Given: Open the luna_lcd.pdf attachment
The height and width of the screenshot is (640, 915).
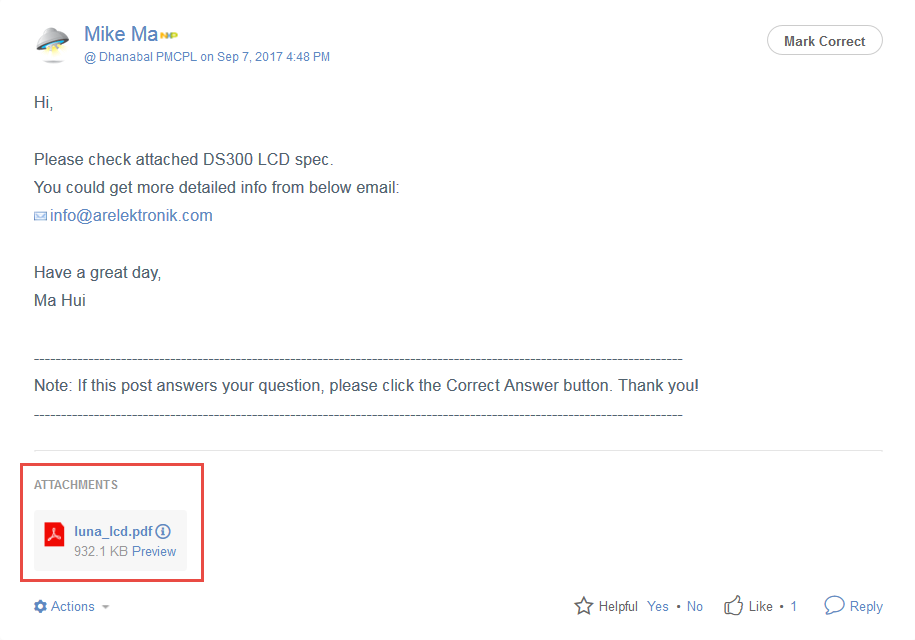Looking at the screenshot, I should pyautogui.click(x=113, y=531).
